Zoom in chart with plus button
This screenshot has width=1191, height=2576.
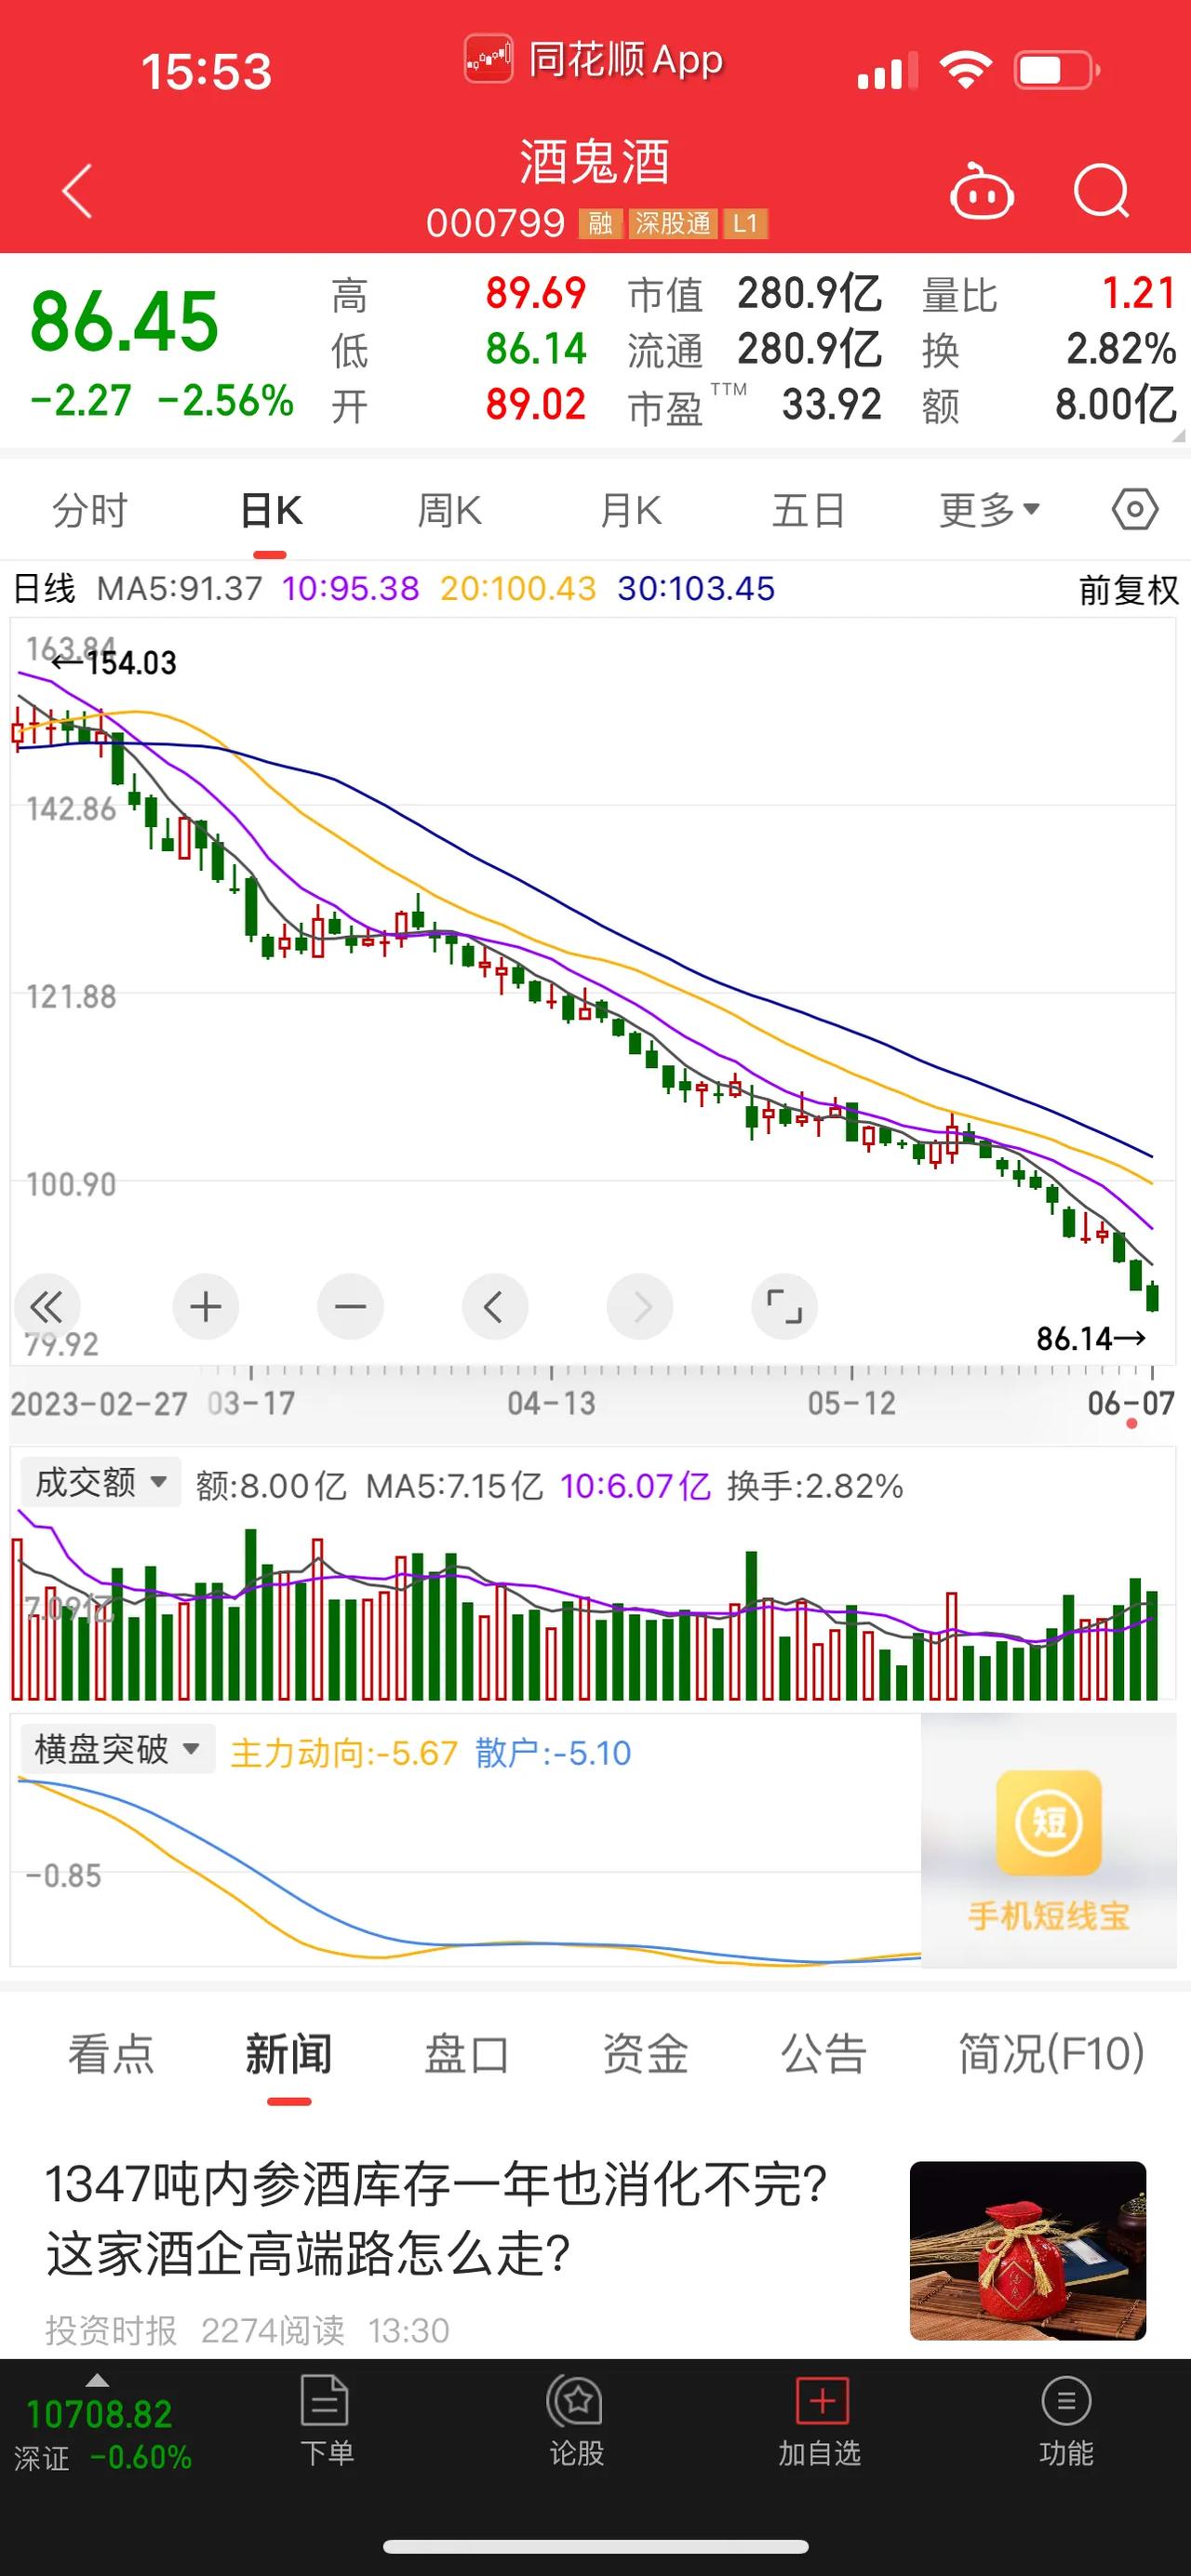click(206, 1306)
